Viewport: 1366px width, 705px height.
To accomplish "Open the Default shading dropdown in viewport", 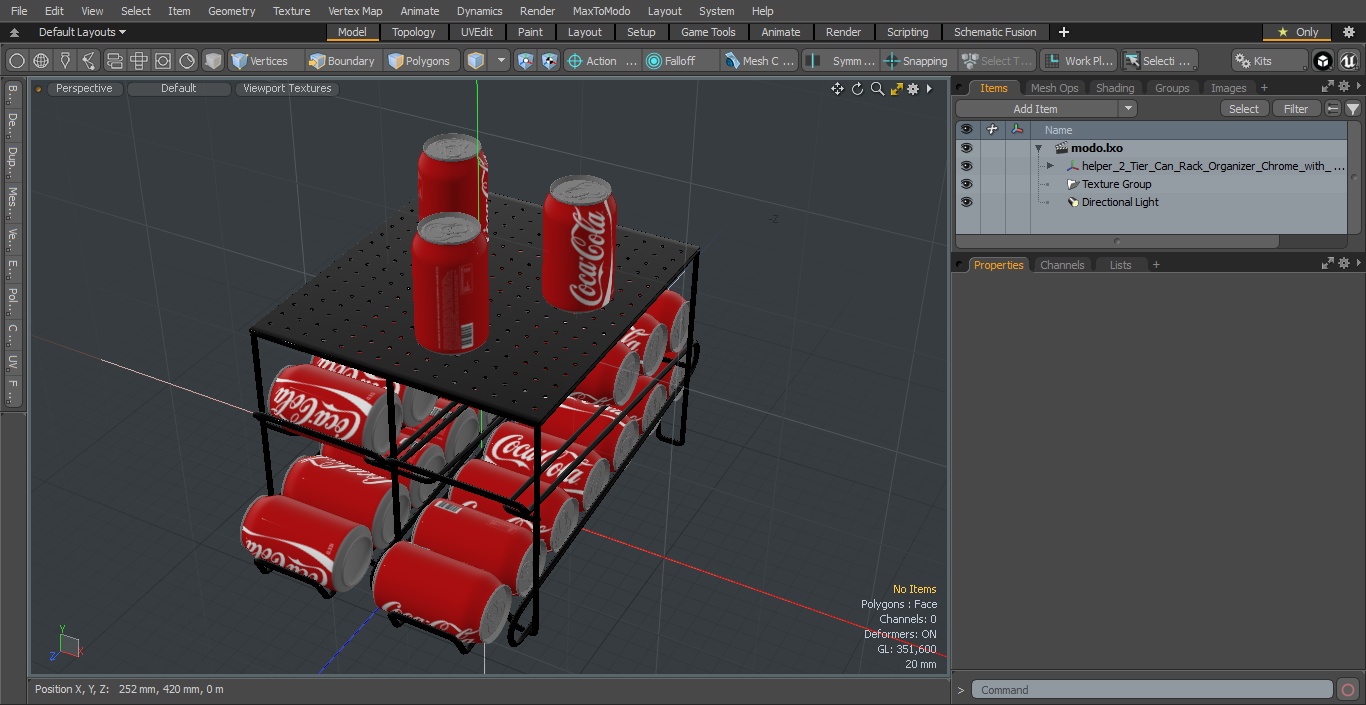I will click(178, 88).
